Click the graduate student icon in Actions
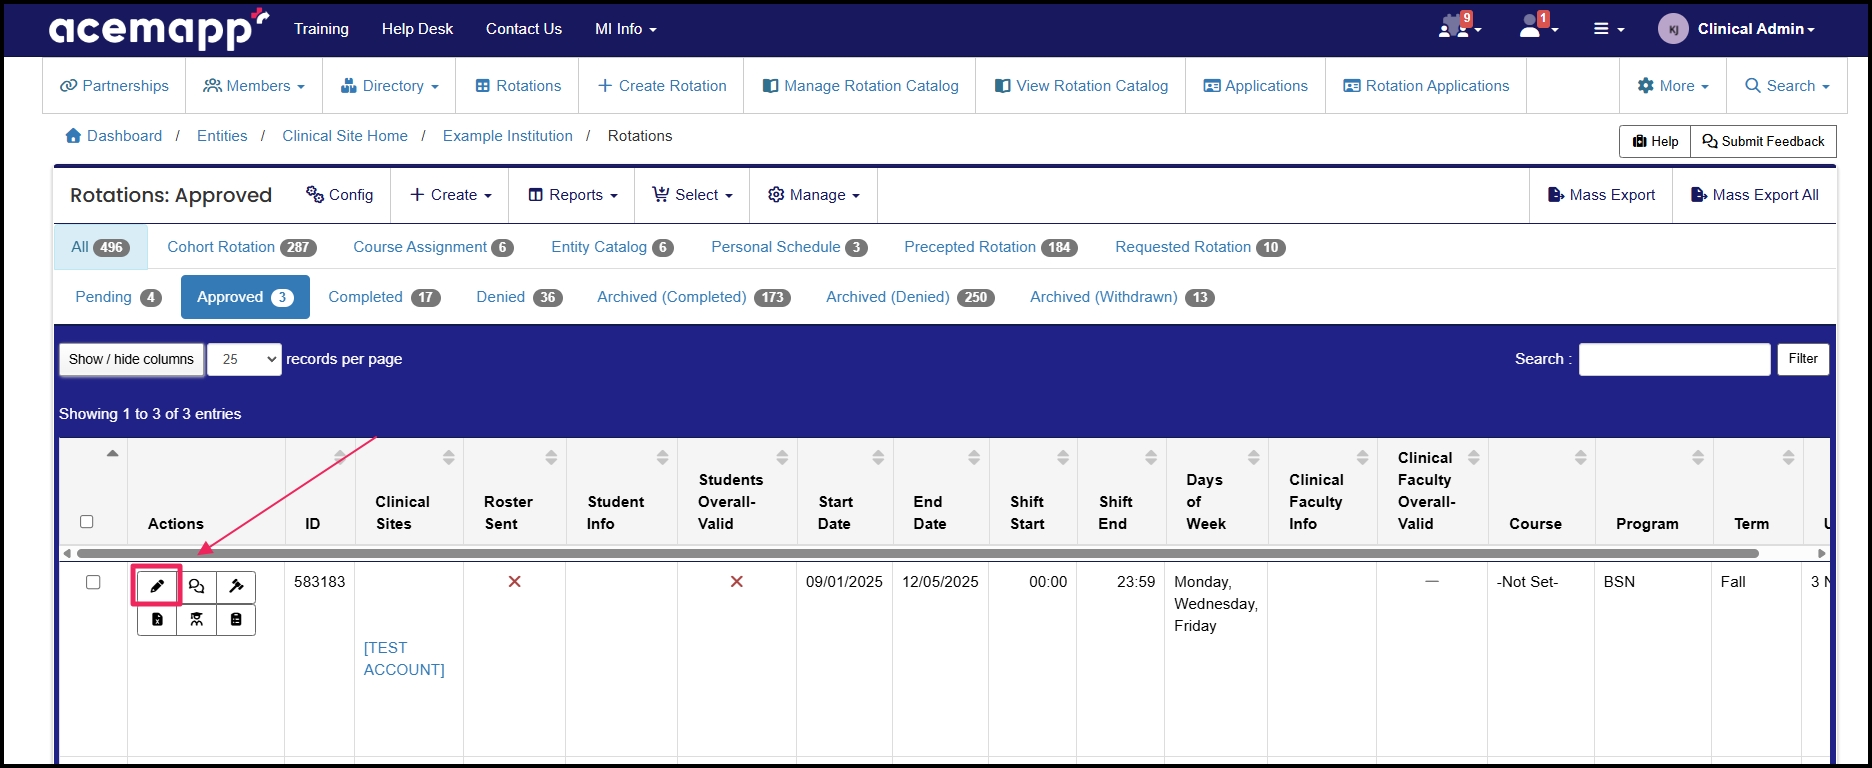1872x768 pixels. tap(197, 620)
